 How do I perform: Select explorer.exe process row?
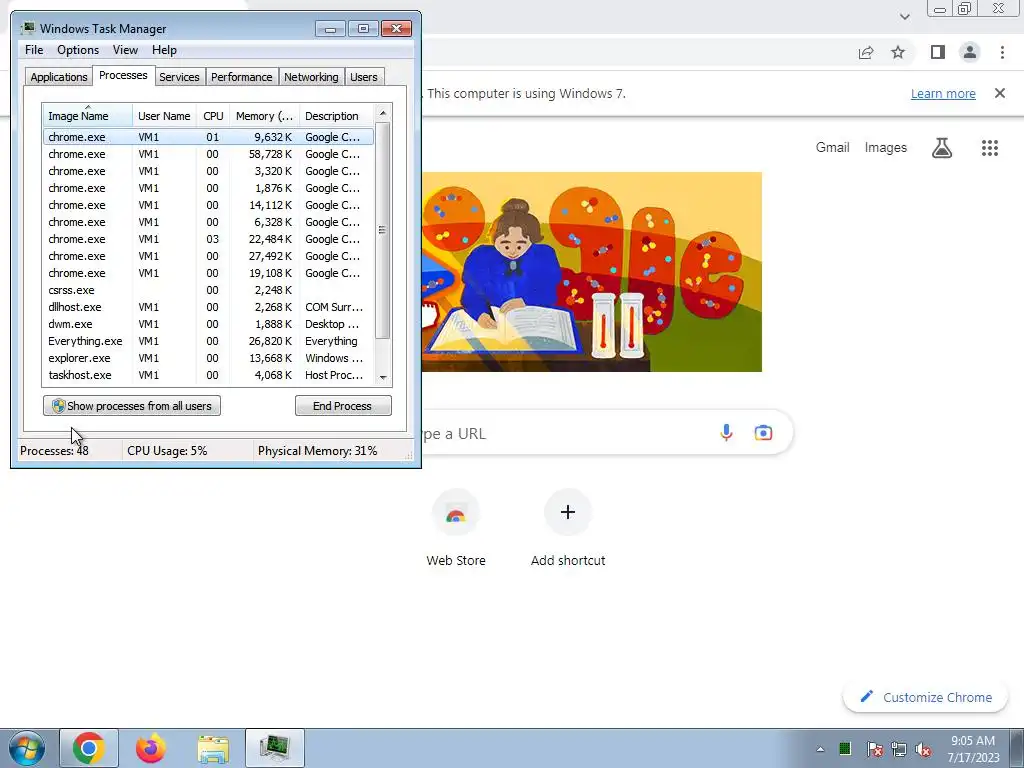[208, 358]
